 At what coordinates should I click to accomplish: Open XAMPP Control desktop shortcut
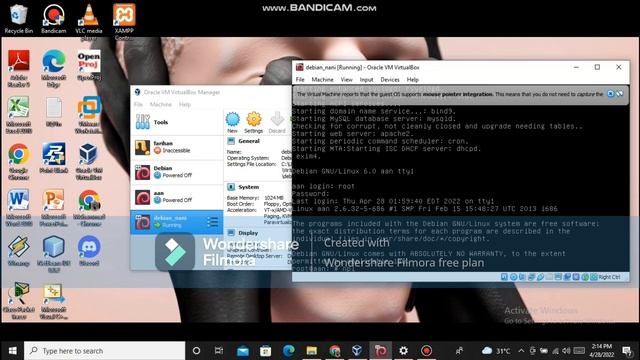pyautogui.click(x=124, y=21)
